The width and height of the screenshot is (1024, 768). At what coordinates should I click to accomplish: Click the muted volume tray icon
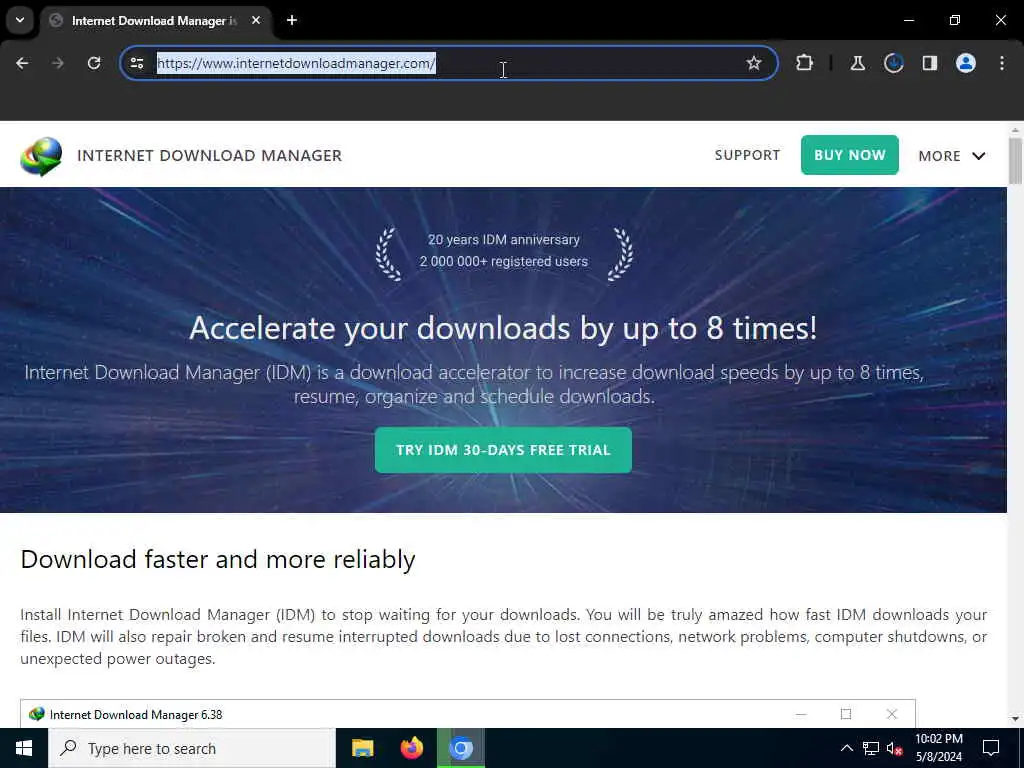pos(895,748)
